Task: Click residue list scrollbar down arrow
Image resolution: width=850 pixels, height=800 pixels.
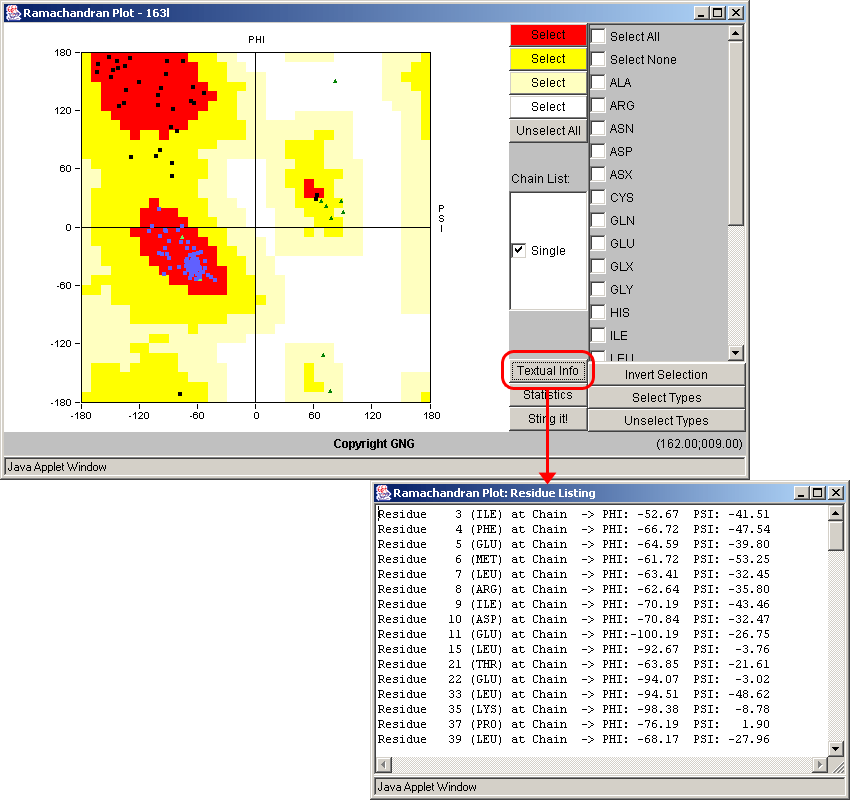Action: pos(735,352)
